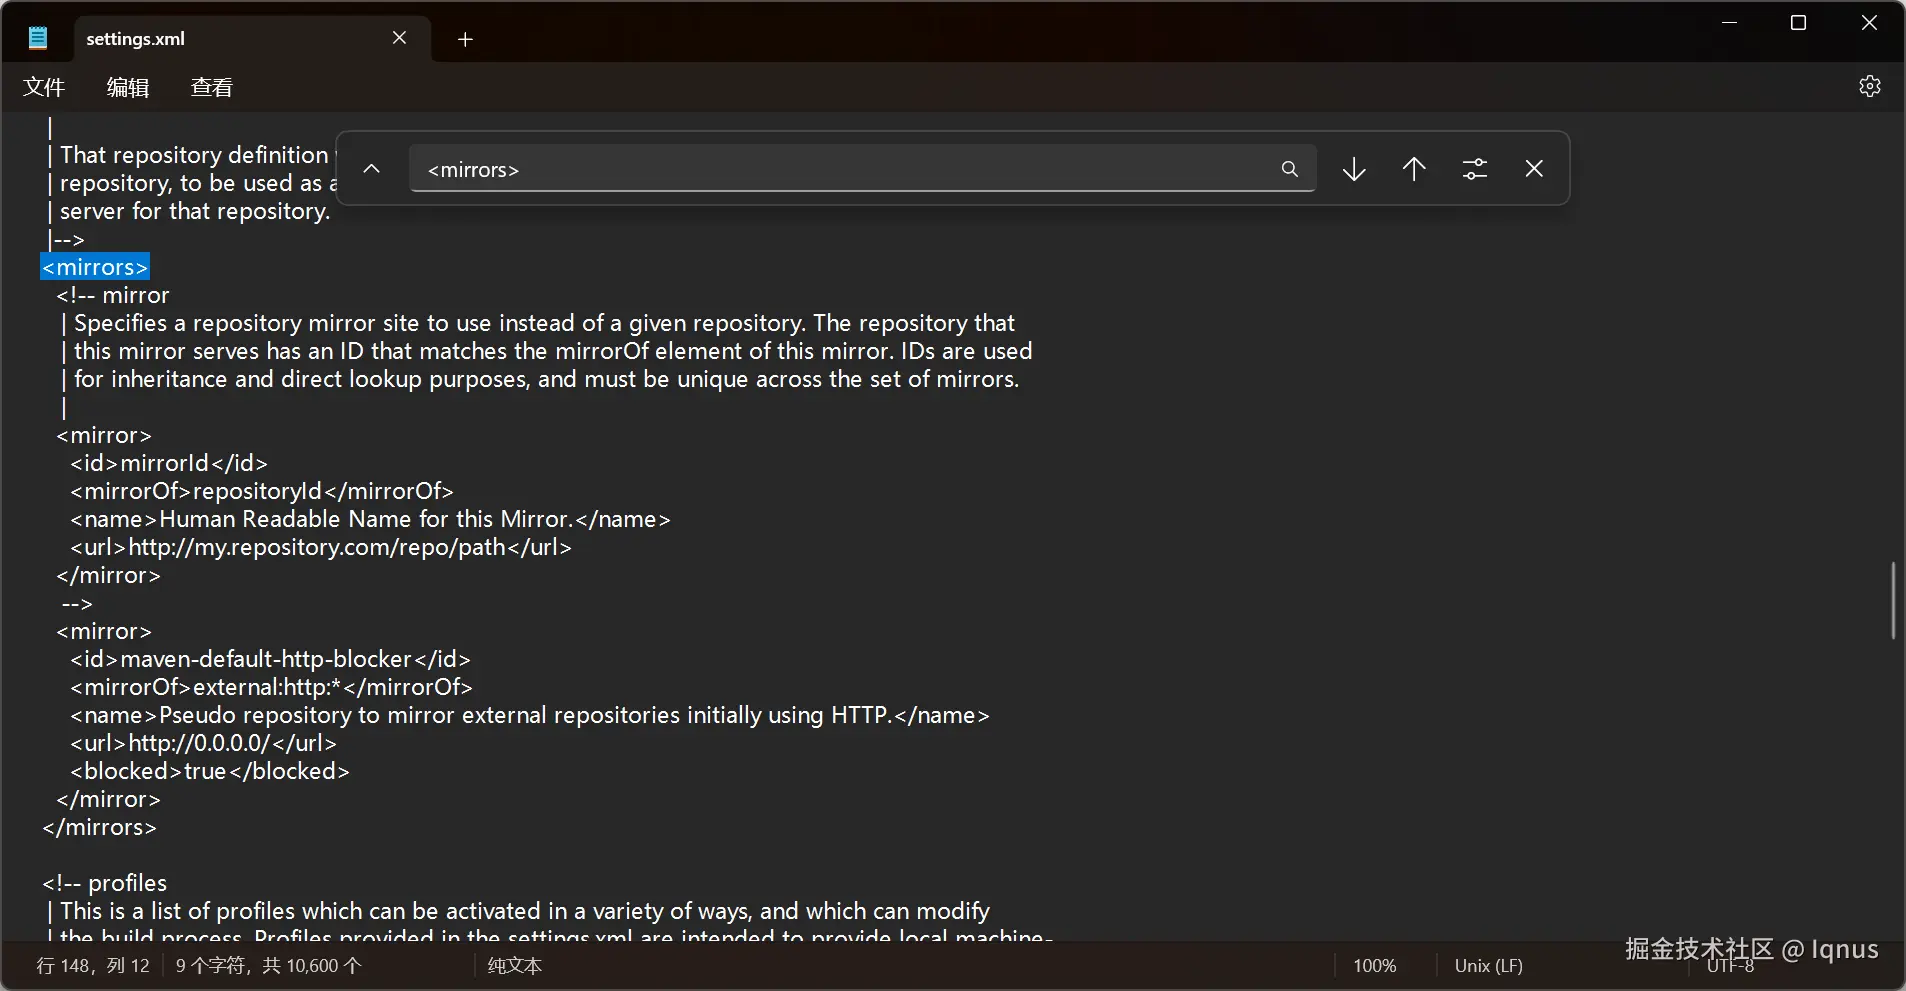Click the '<!-- mirror' comment line
1906x991 pixels.
tap(113, 295)
